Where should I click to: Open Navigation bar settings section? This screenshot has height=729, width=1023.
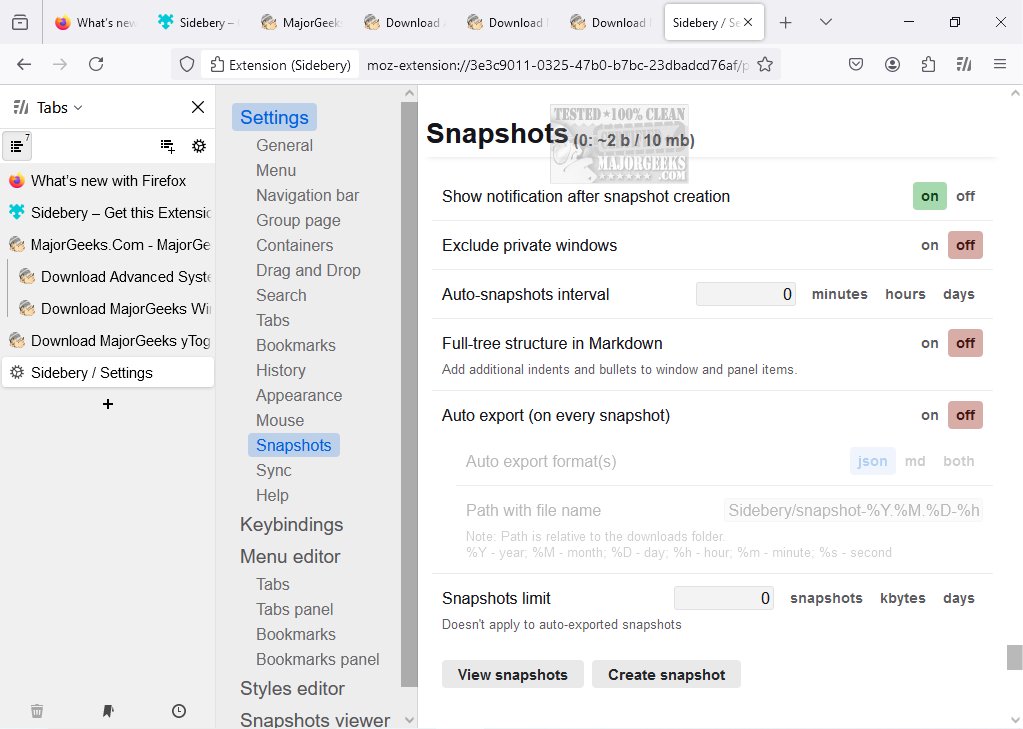[307, 195]
